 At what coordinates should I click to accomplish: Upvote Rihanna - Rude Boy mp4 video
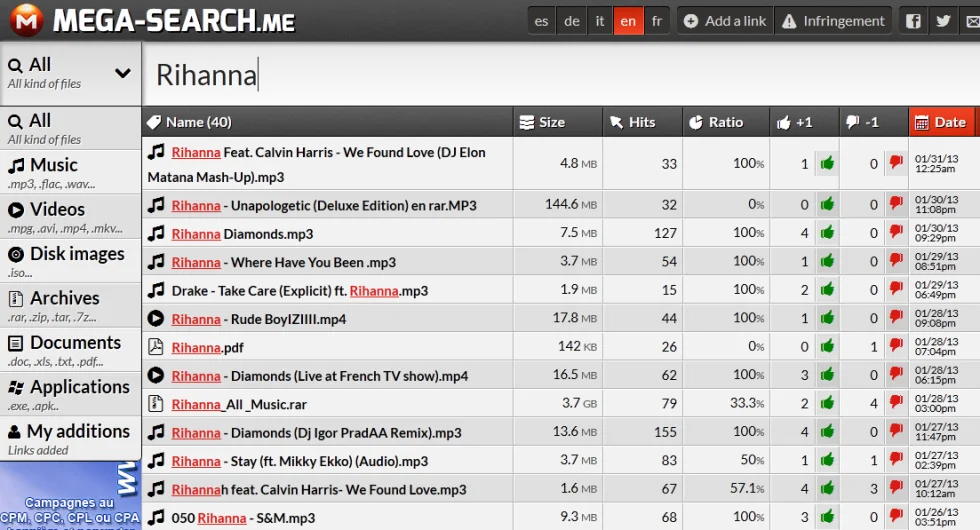[827, 318]
